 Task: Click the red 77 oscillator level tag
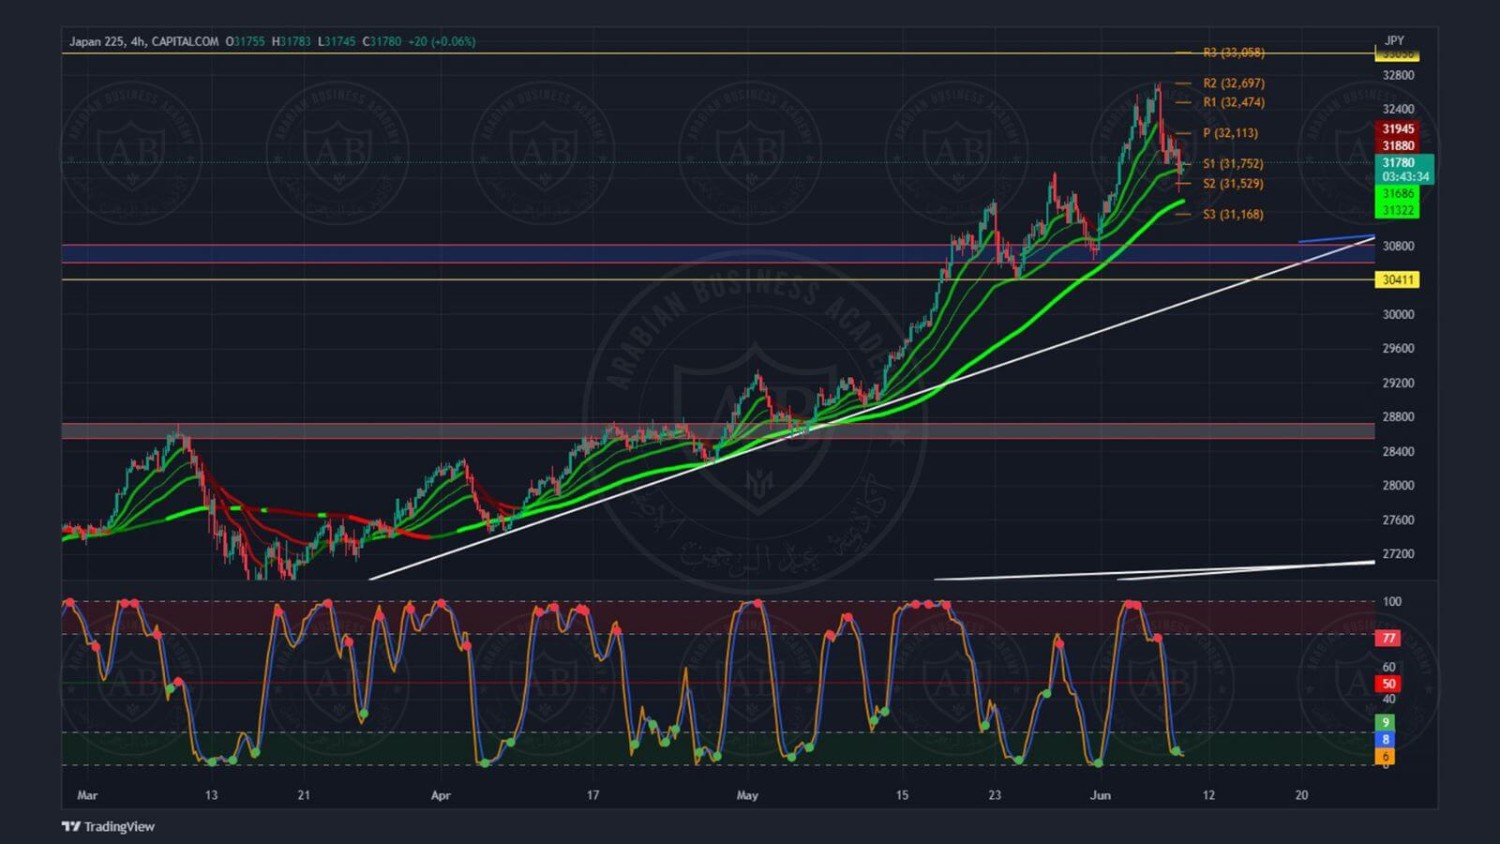click(x=1388, y=638)
